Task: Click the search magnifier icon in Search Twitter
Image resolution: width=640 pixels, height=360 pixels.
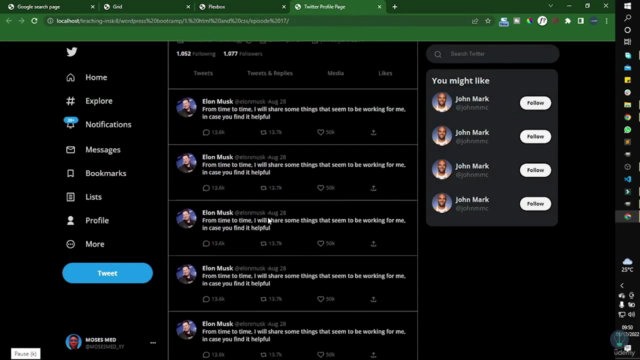Action: pyautogui.click(x=438, y=54)
